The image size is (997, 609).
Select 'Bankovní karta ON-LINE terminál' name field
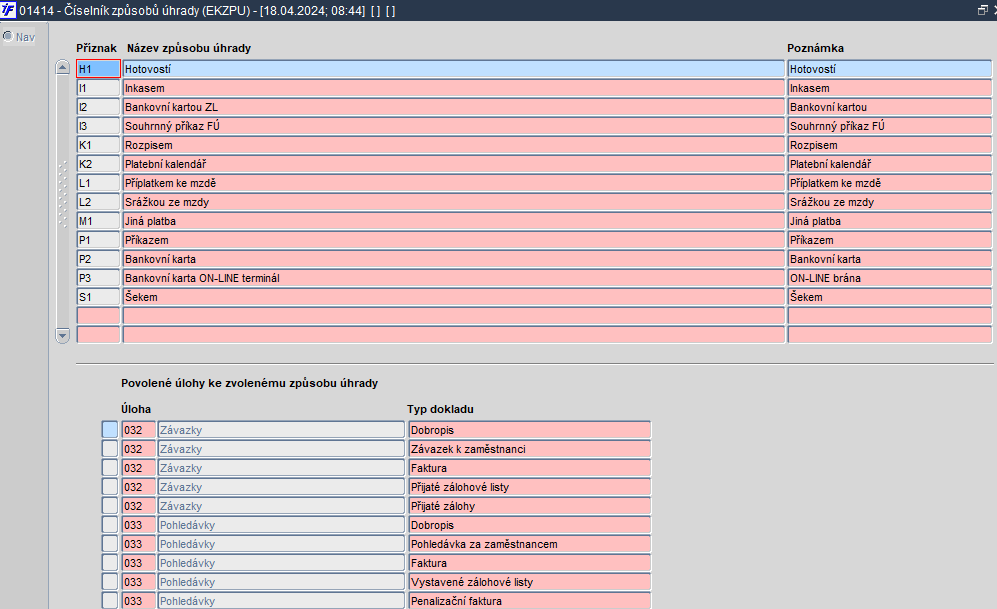(x=453, y=278)
